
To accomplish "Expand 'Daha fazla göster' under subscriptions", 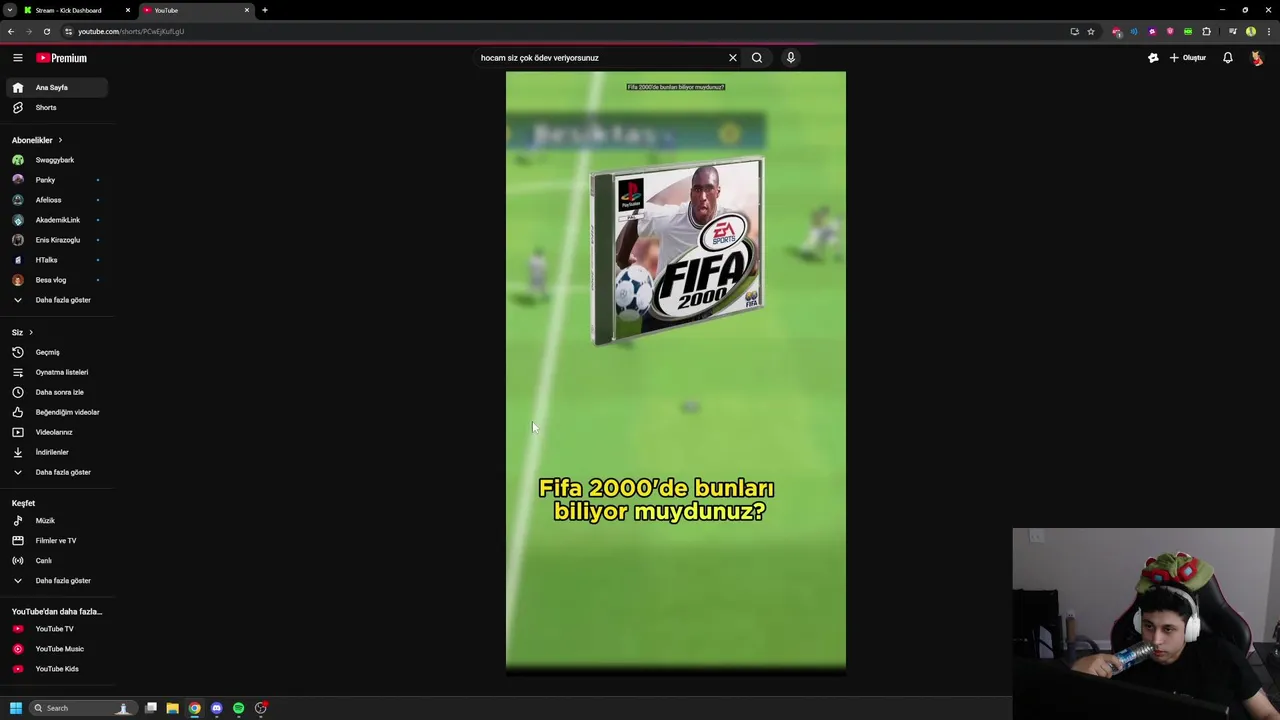I will tap(56, 300).
